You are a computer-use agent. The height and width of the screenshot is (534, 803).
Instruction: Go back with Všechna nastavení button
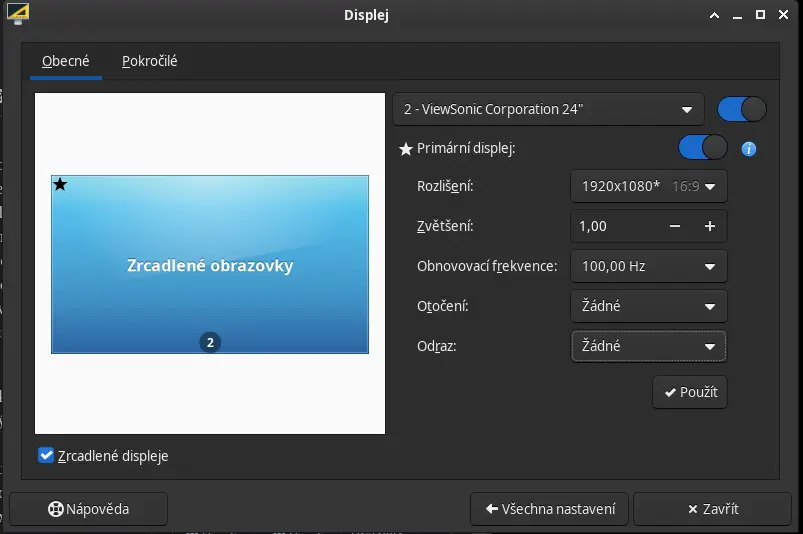(x=550, y=509)
